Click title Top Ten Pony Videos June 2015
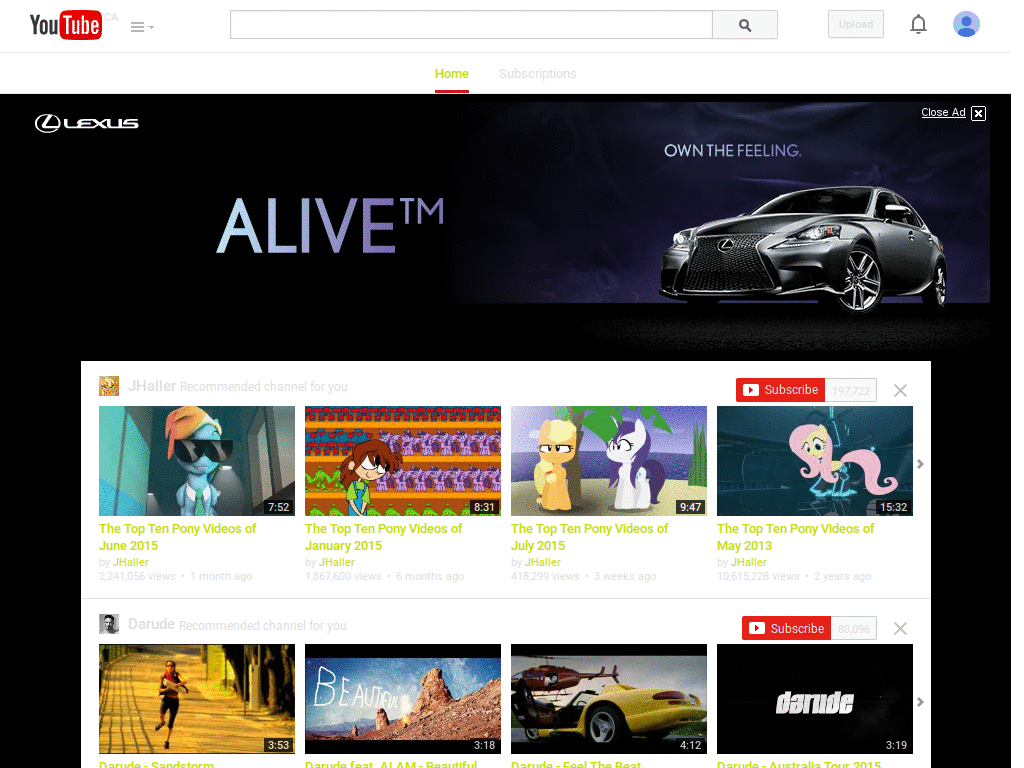 [x=178, y=537]
